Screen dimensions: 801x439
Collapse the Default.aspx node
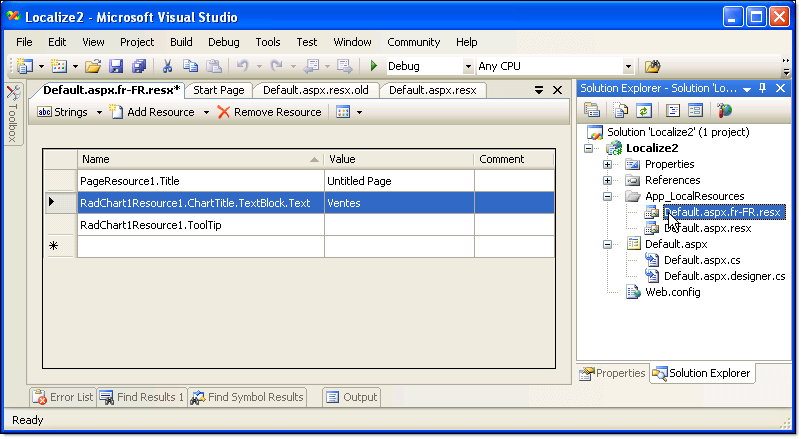click(607, 244)
